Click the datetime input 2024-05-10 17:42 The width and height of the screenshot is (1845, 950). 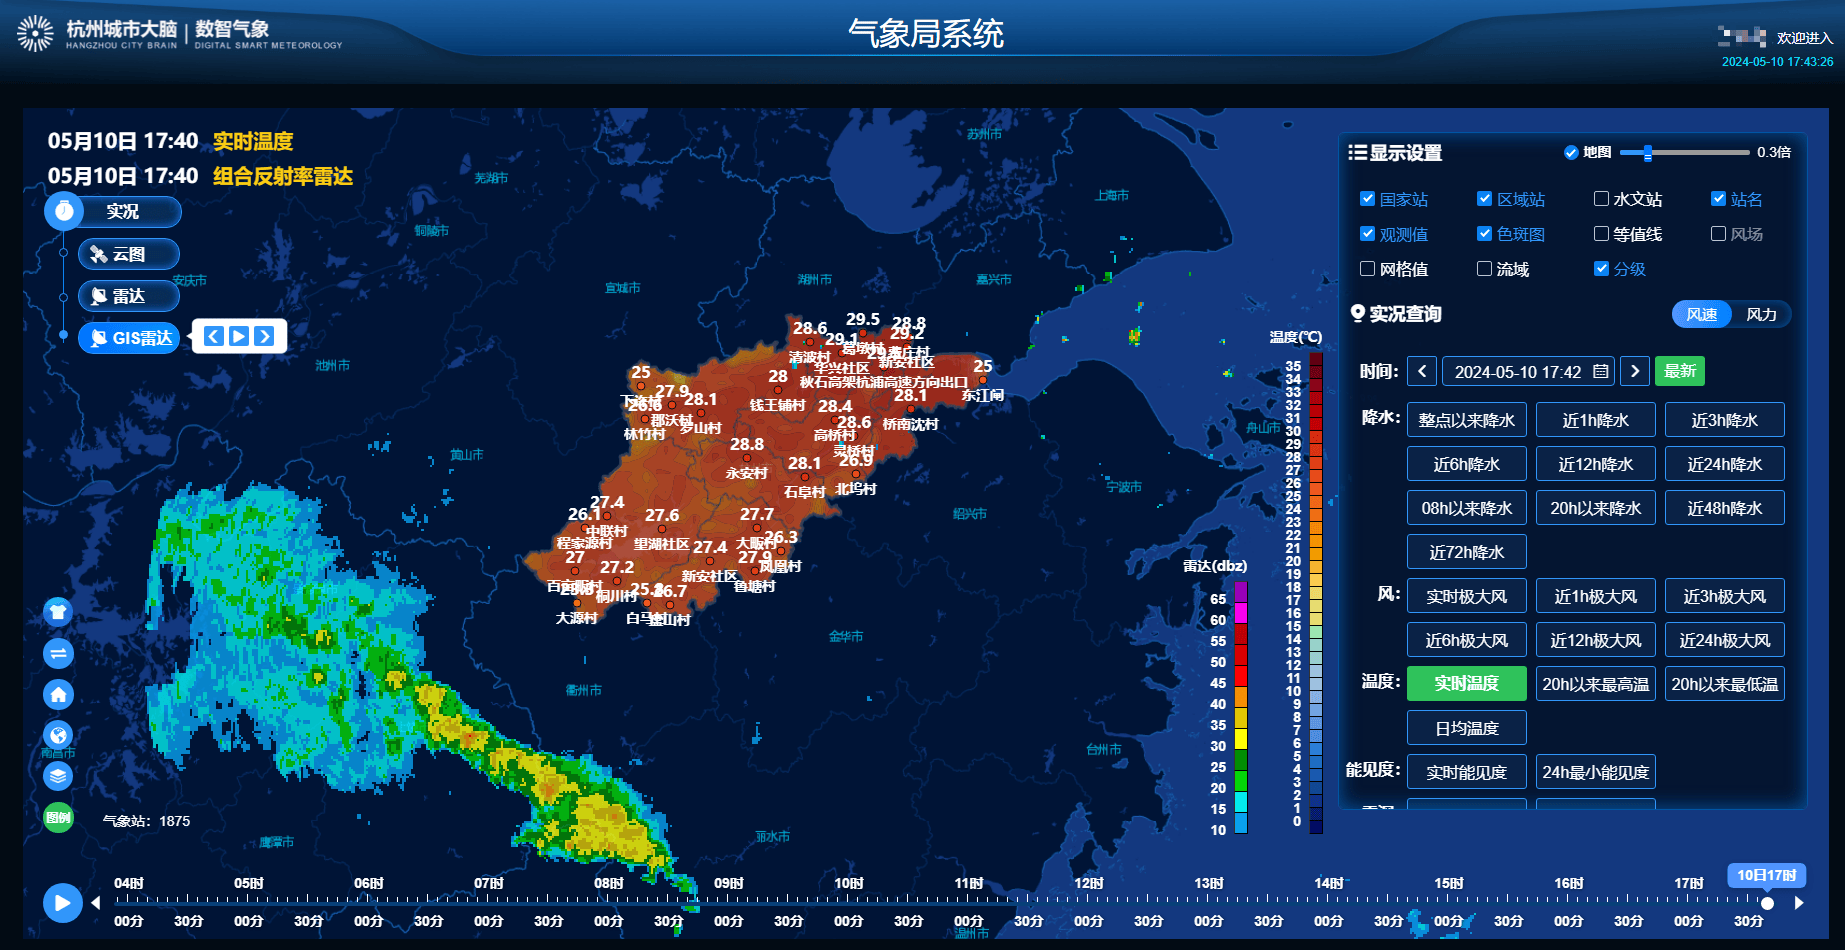[1528, 371]
